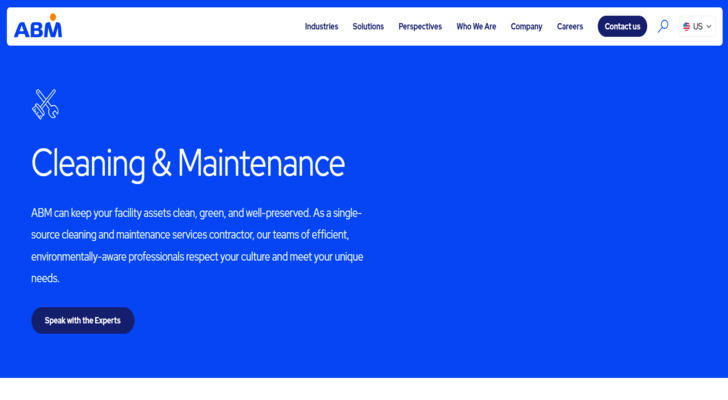Click the crossed tools maintenance icon
The height and width of the screenshot is (400, 728).
point(46,104)
